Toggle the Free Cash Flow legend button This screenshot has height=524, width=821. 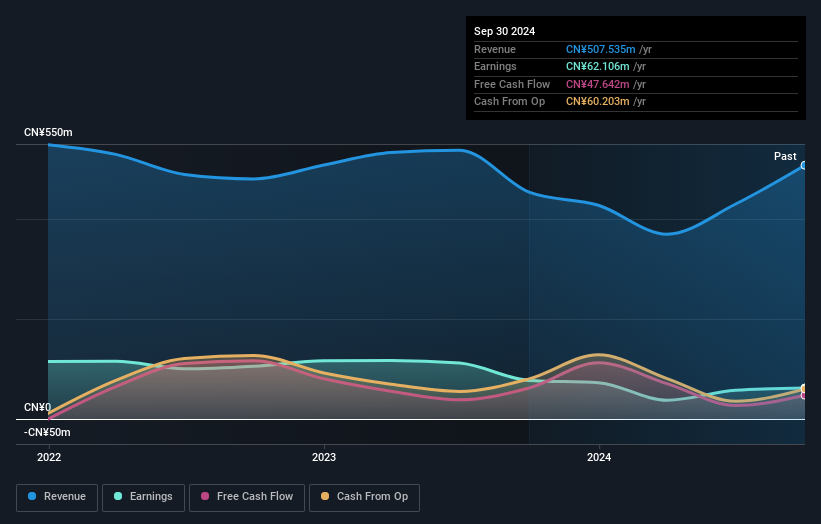pyautogui.click(x=247, y=497)
